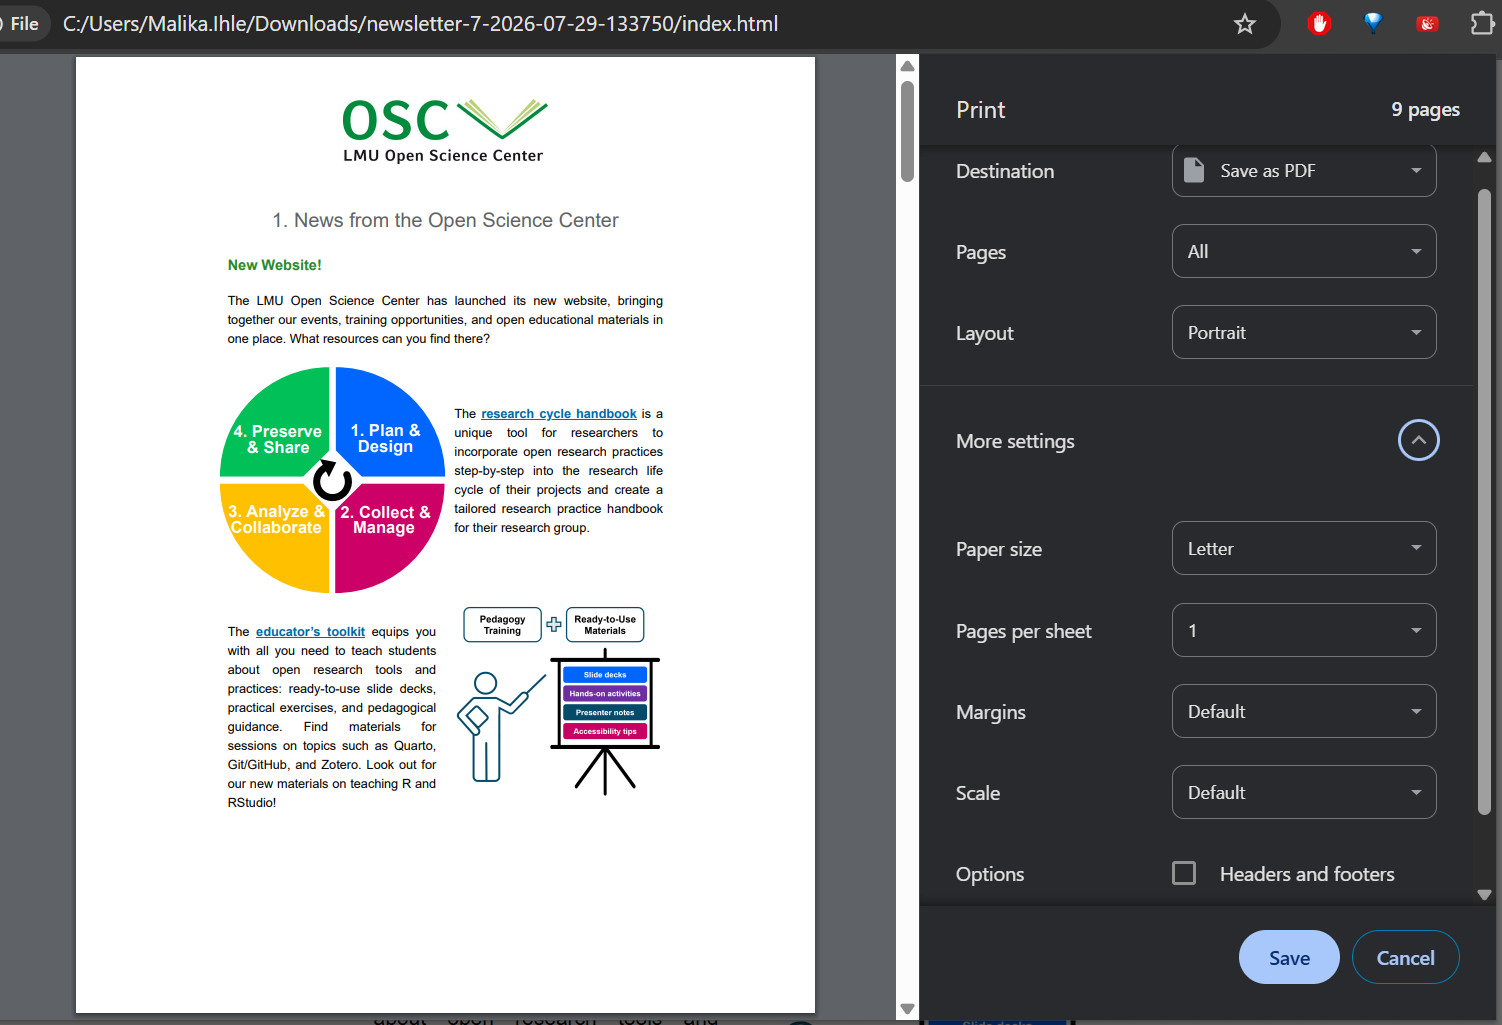This screenshot has width=1502, height=1025.
Task: Bookmark this page with the star icon
Action: (1244, 24)
